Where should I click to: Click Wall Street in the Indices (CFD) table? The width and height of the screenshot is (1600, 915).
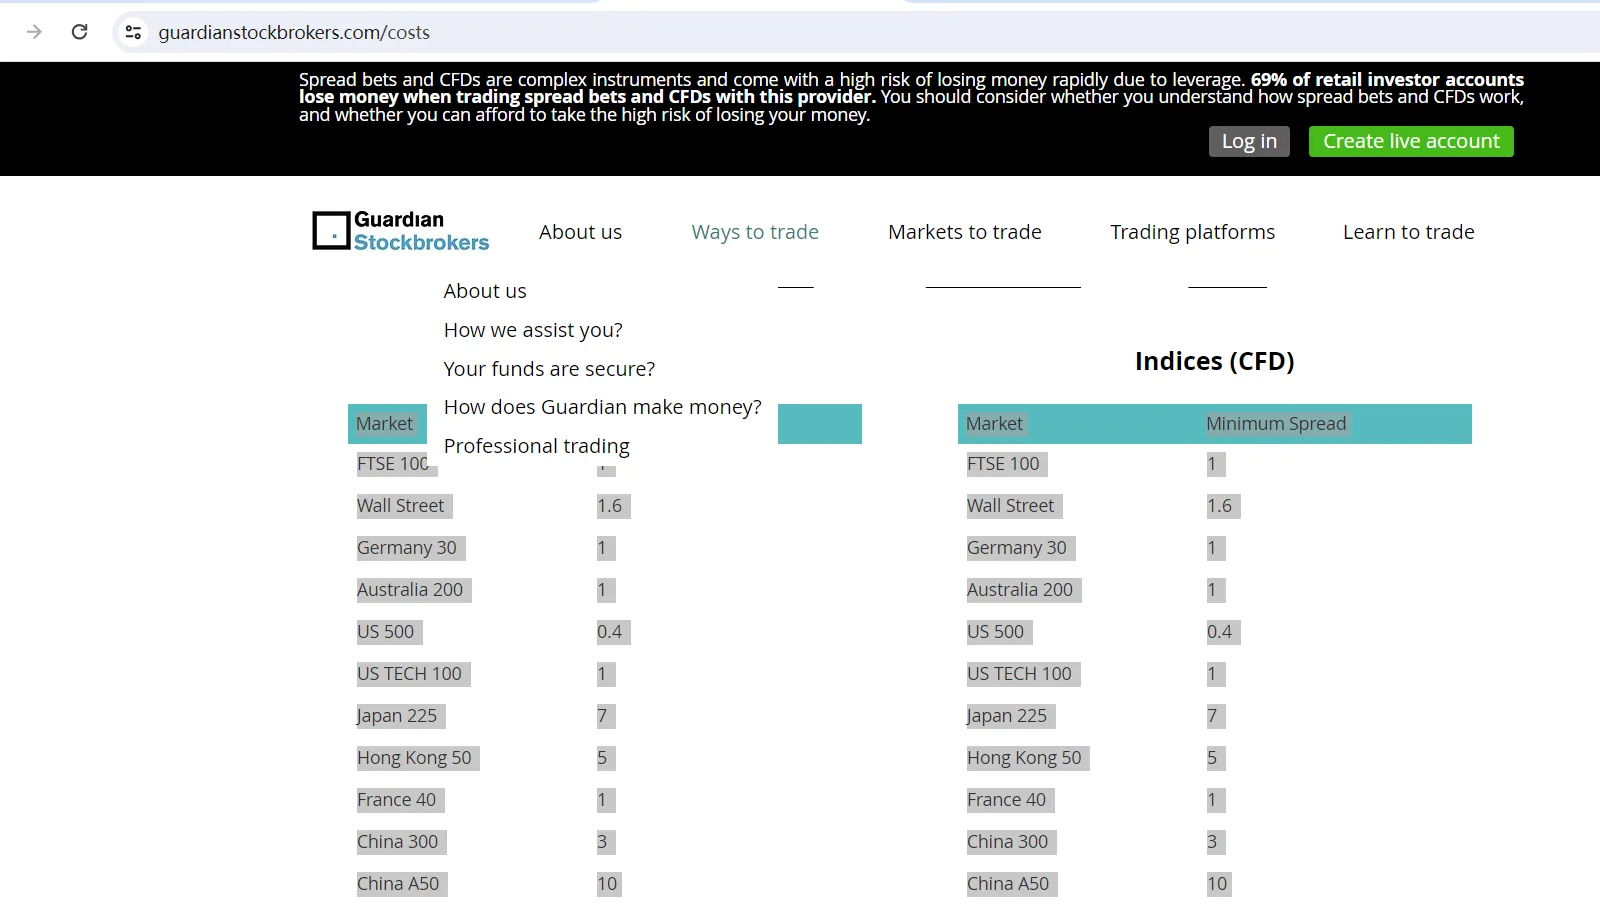coord(1010,506)
